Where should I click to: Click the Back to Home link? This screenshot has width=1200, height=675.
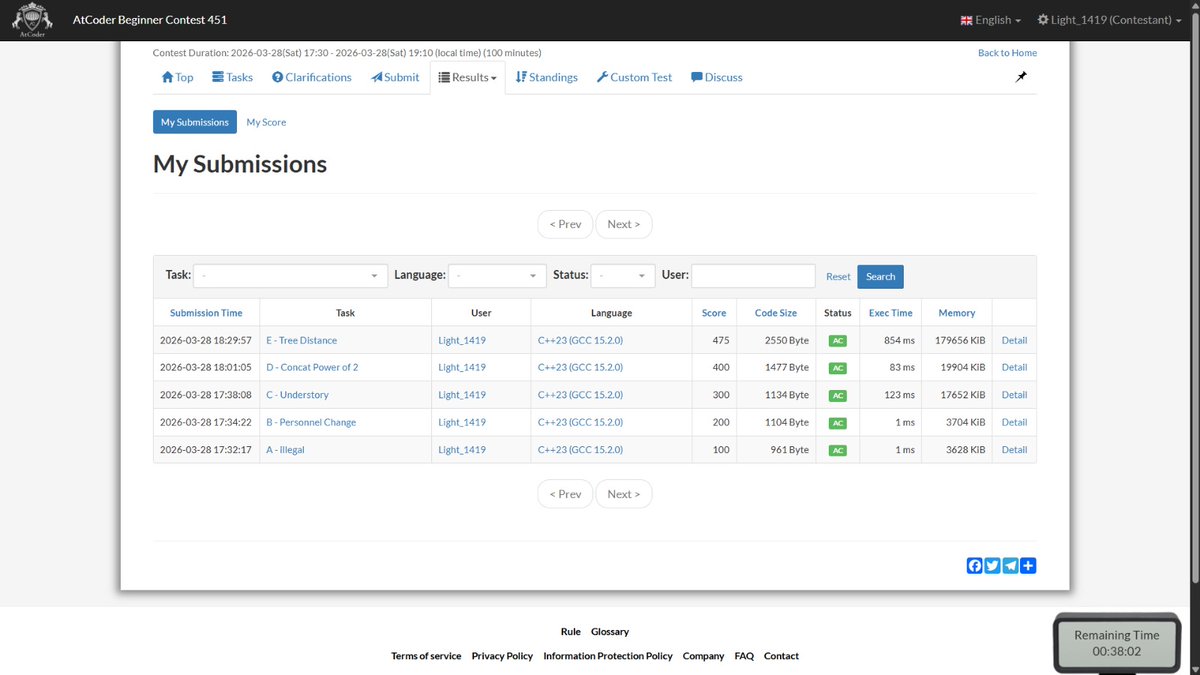[1007, 53]
